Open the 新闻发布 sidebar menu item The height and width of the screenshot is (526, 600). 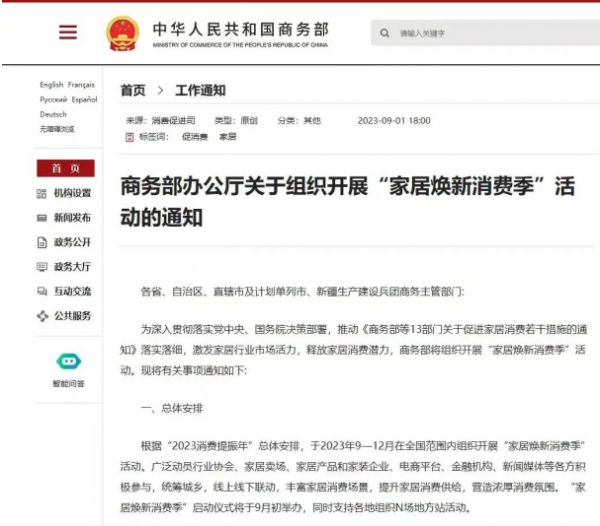72,218
